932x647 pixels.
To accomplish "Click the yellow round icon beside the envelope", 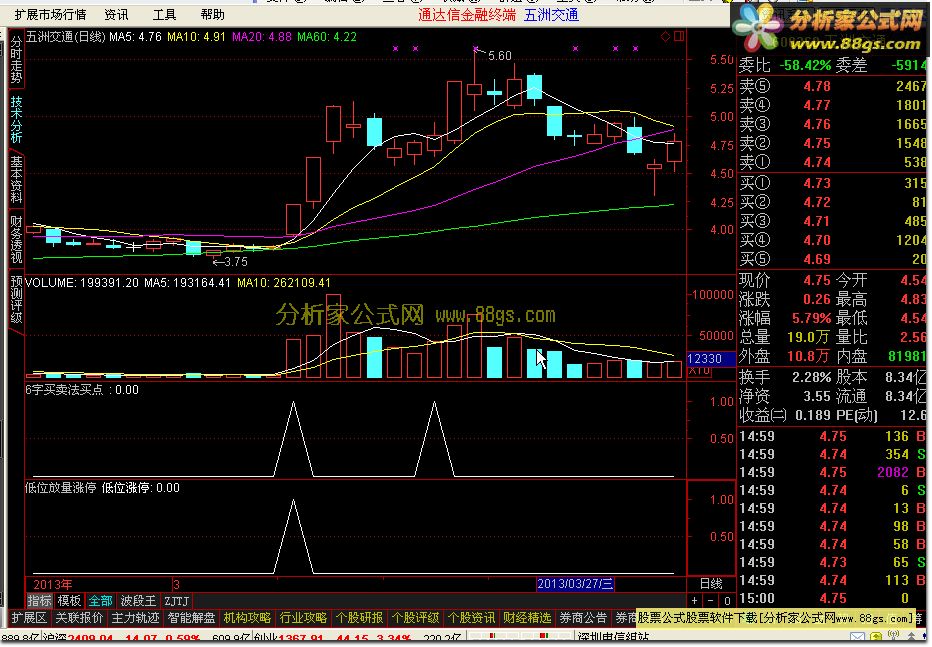I will (x=877, y=638).
